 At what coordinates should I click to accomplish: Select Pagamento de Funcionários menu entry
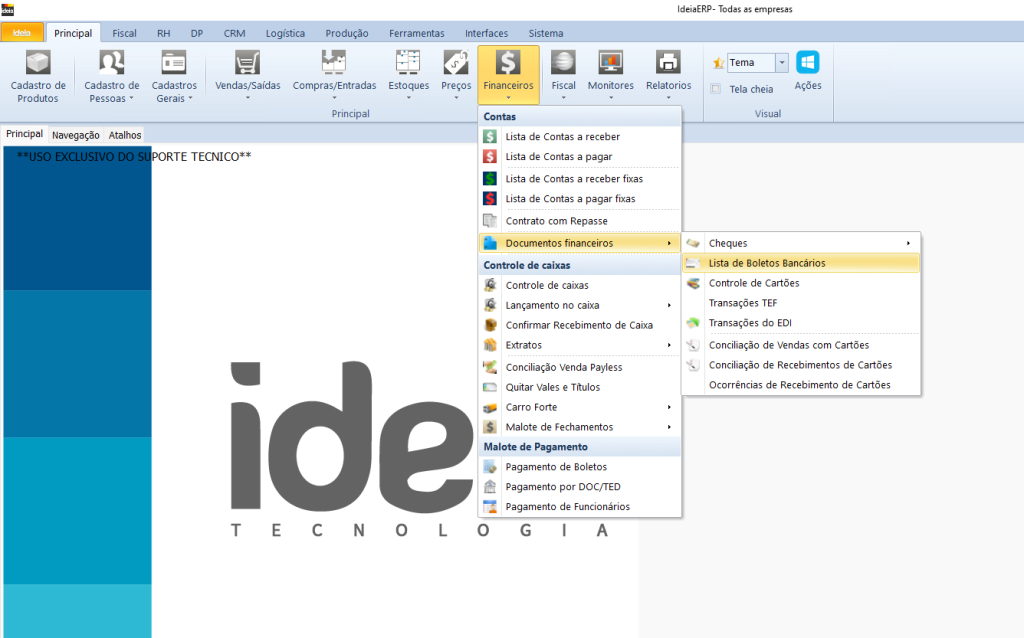click(x=567, y=507)
